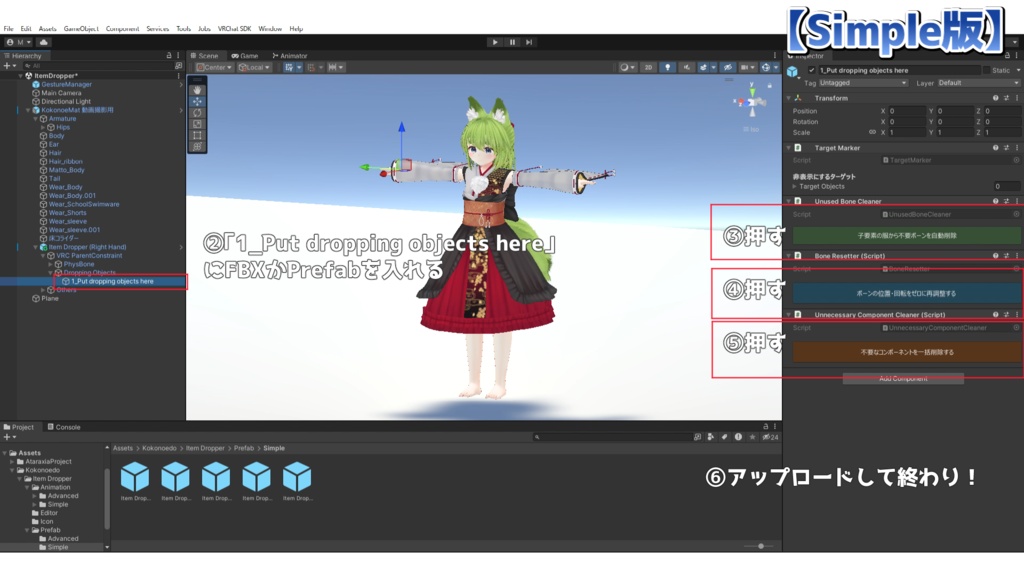Open the Window menu
This screenshot has width=1024, height=576.
(x=270, y=29)
